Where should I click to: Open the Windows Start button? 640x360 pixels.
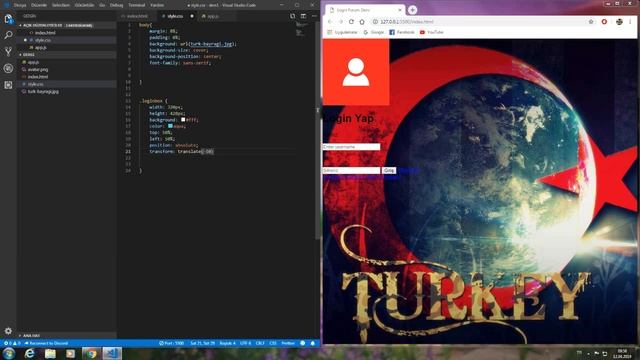[x=9, y=353]
